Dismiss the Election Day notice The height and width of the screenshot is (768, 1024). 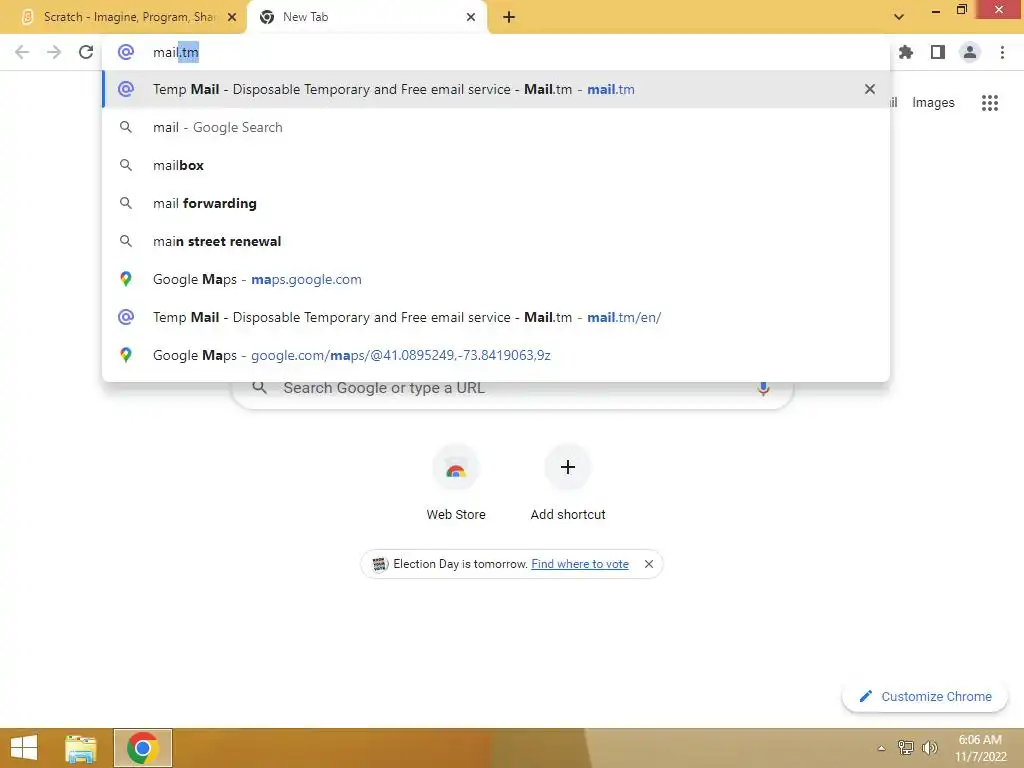tap(648, 564)
